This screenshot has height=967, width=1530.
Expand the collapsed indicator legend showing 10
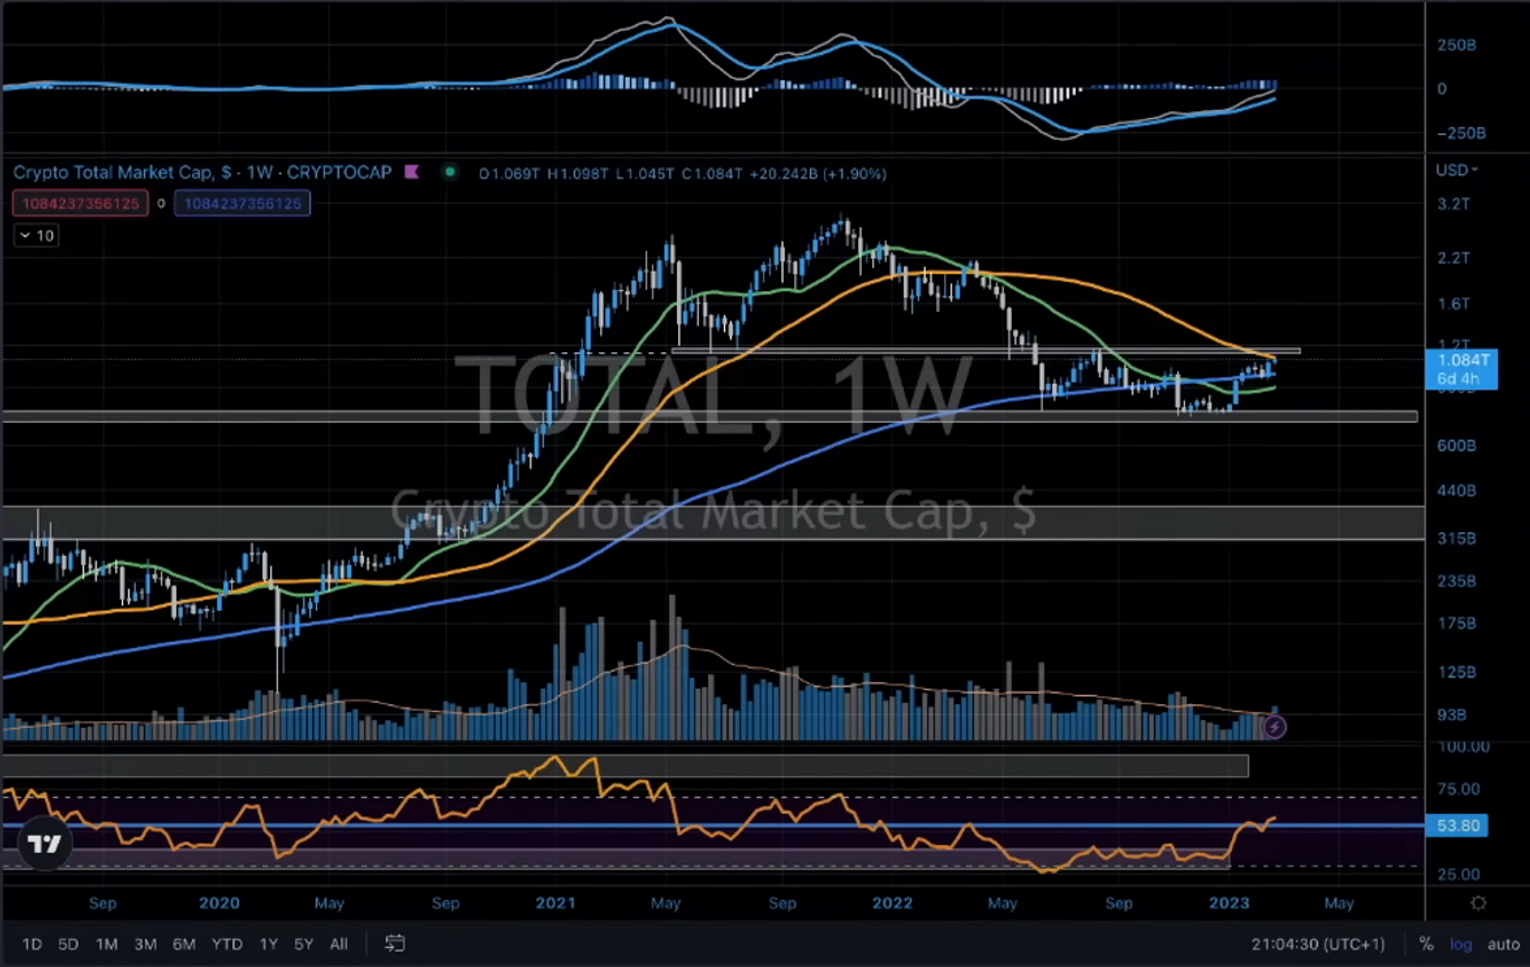tap(37, 235)
